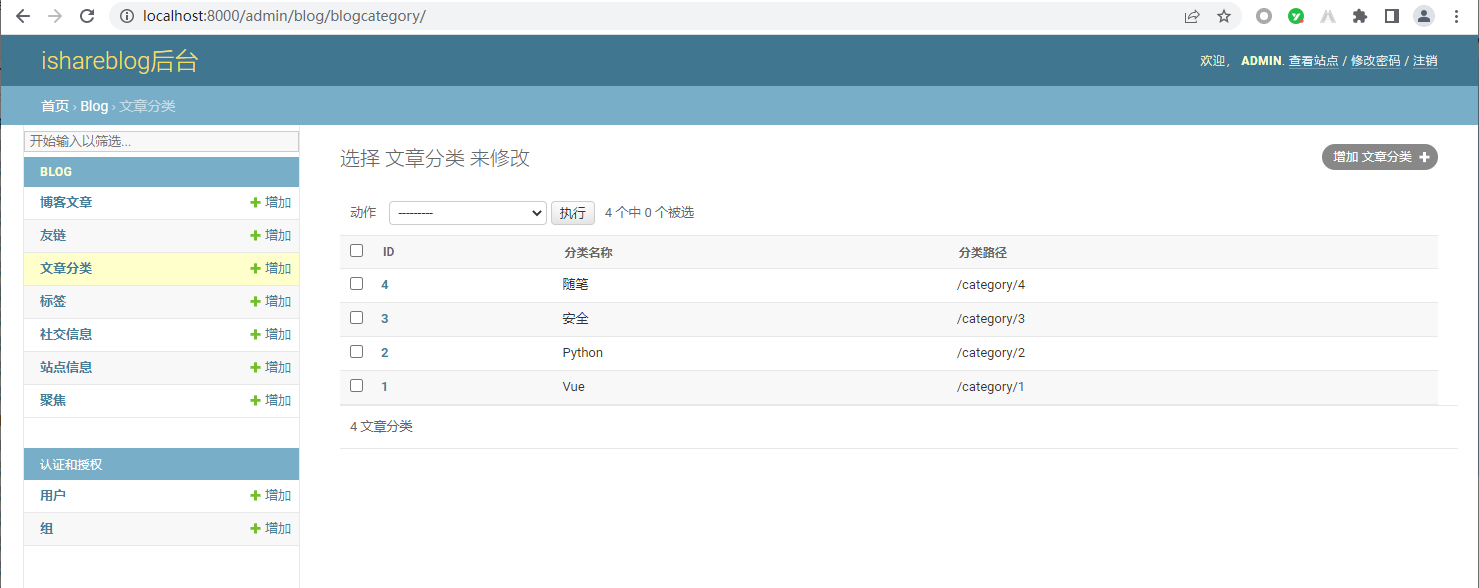Click the sidebar filter input field
This screenshot has height=588, width=1479.
[x=161, y=142]
